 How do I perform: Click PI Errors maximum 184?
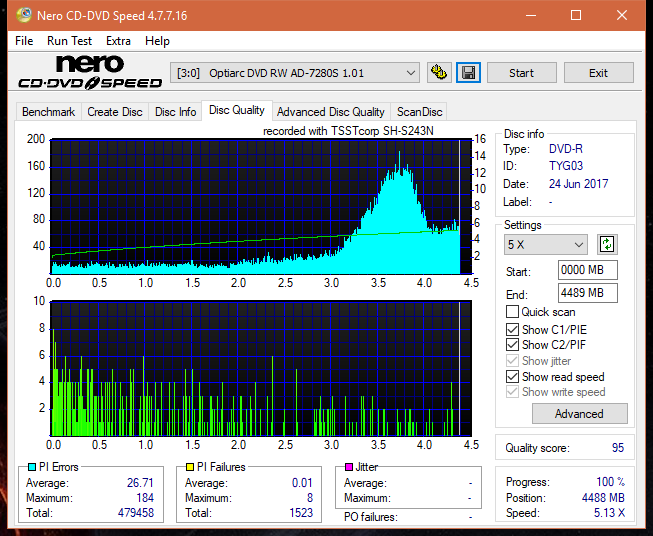[x=145, y=498]
